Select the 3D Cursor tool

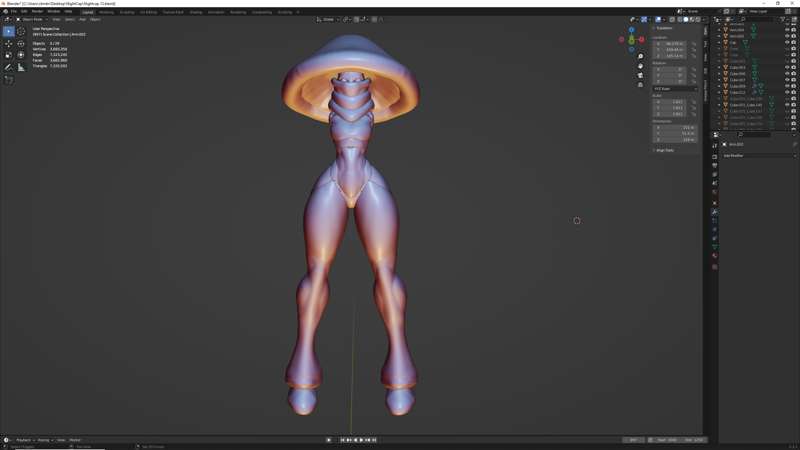tap(21, 32)
